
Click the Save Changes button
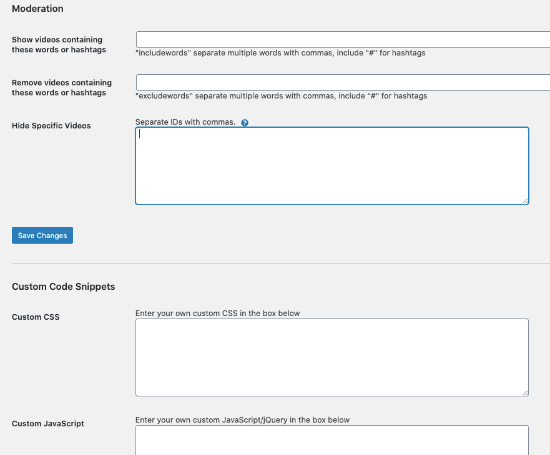pyautogui.click(x=42, y=235)
